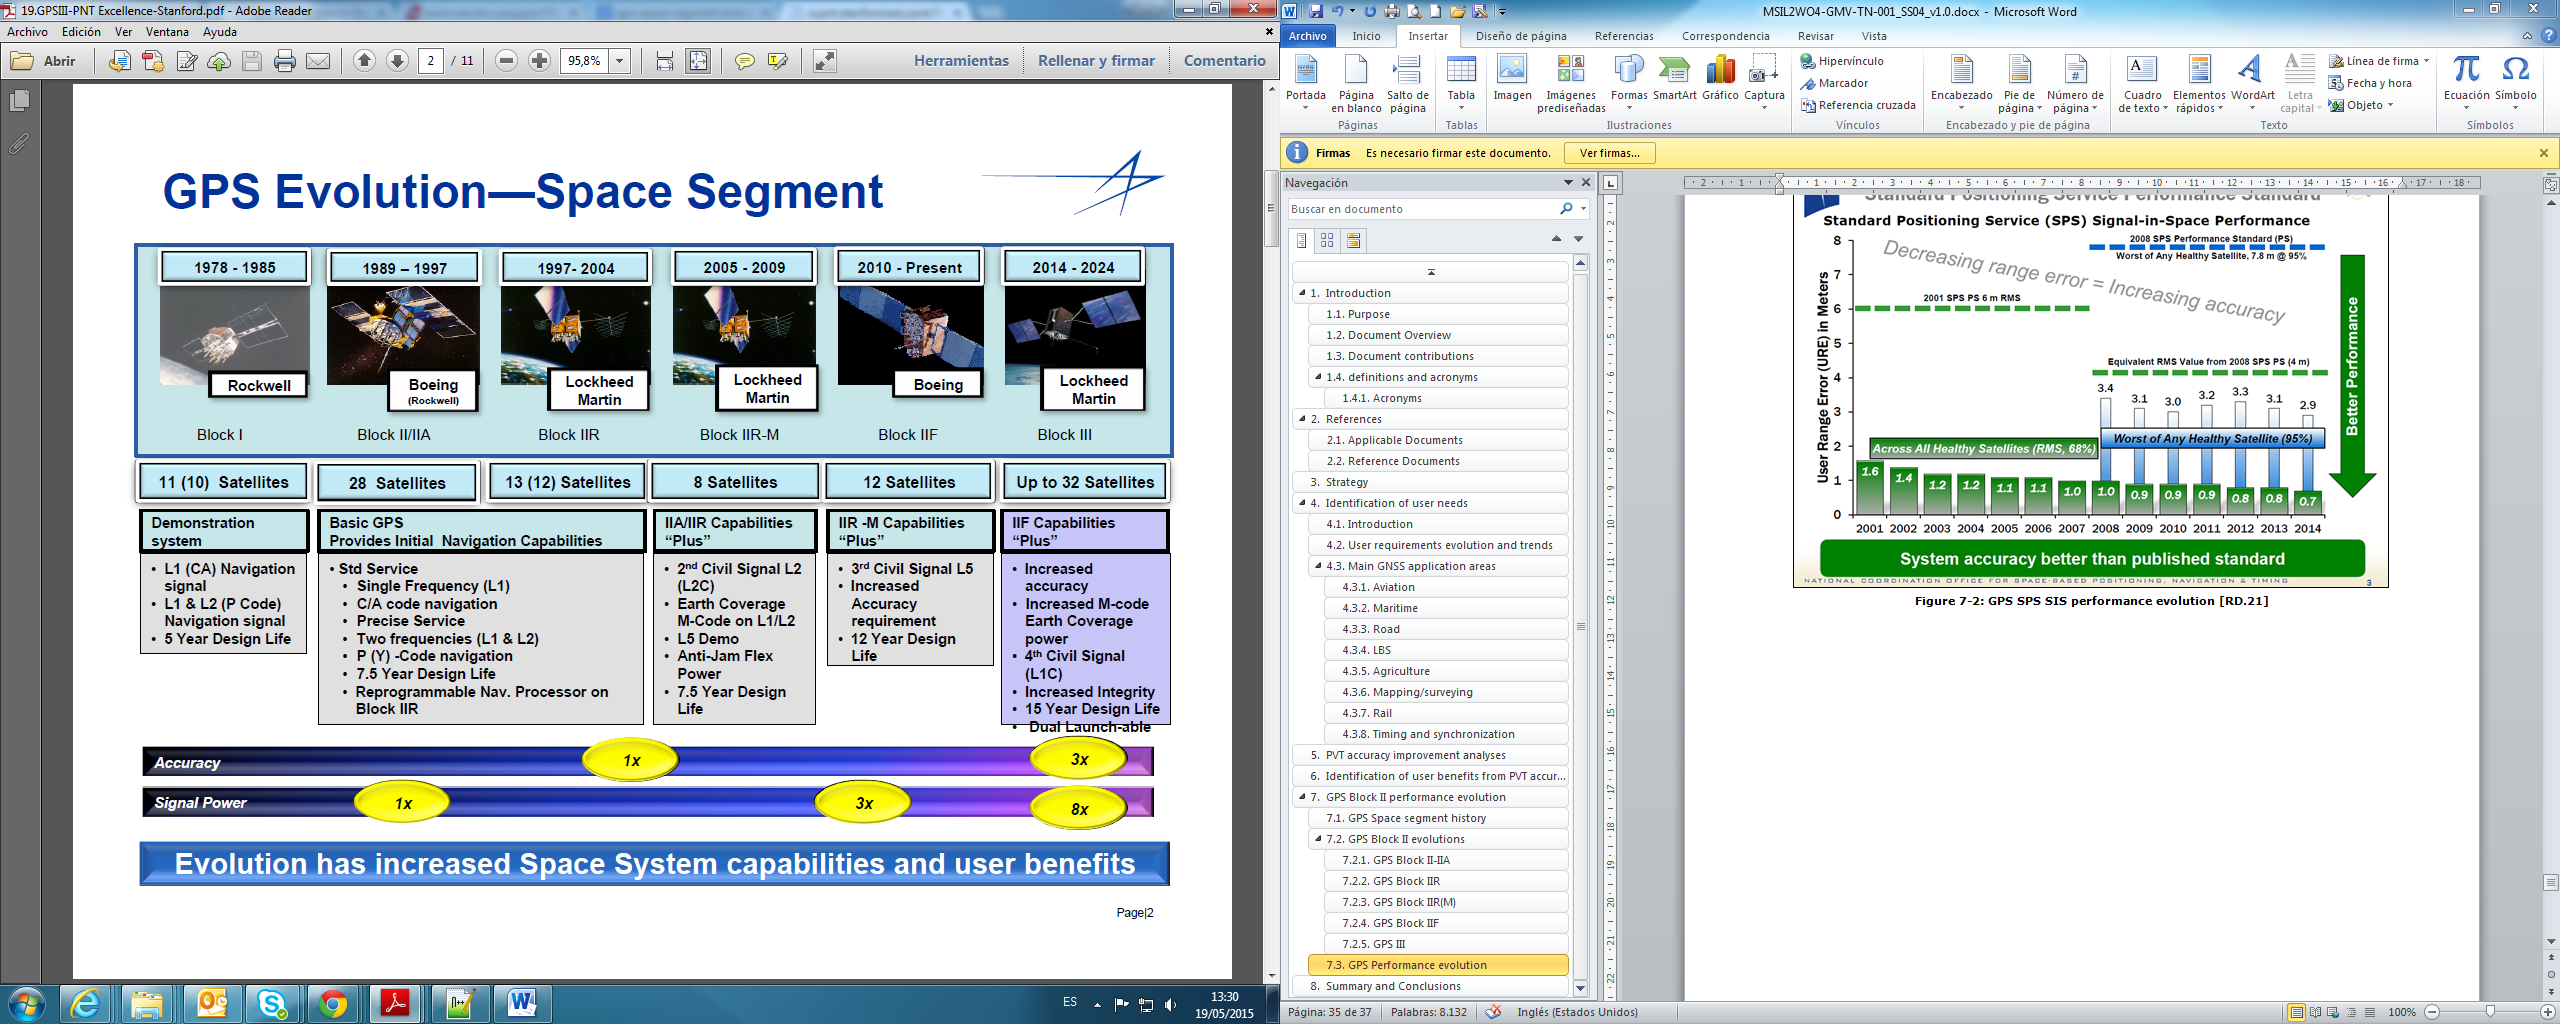The image size is (2560, 1024).
Task: Open Archivo tab in Word
Action: [x=1308, y=36]
